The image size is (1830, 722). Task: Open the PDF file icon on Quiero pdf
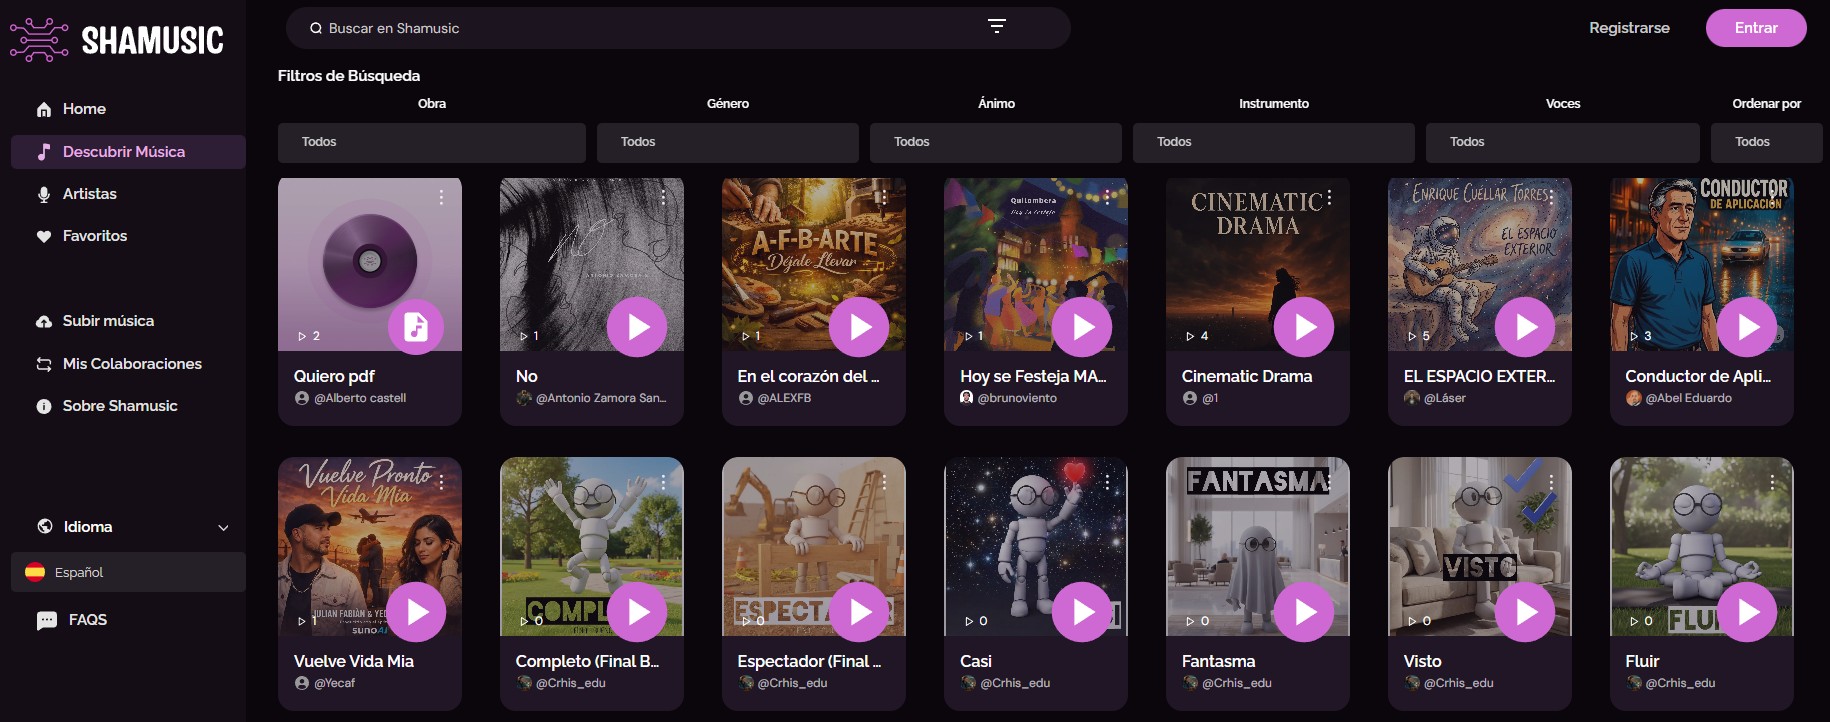pos(416,327)
